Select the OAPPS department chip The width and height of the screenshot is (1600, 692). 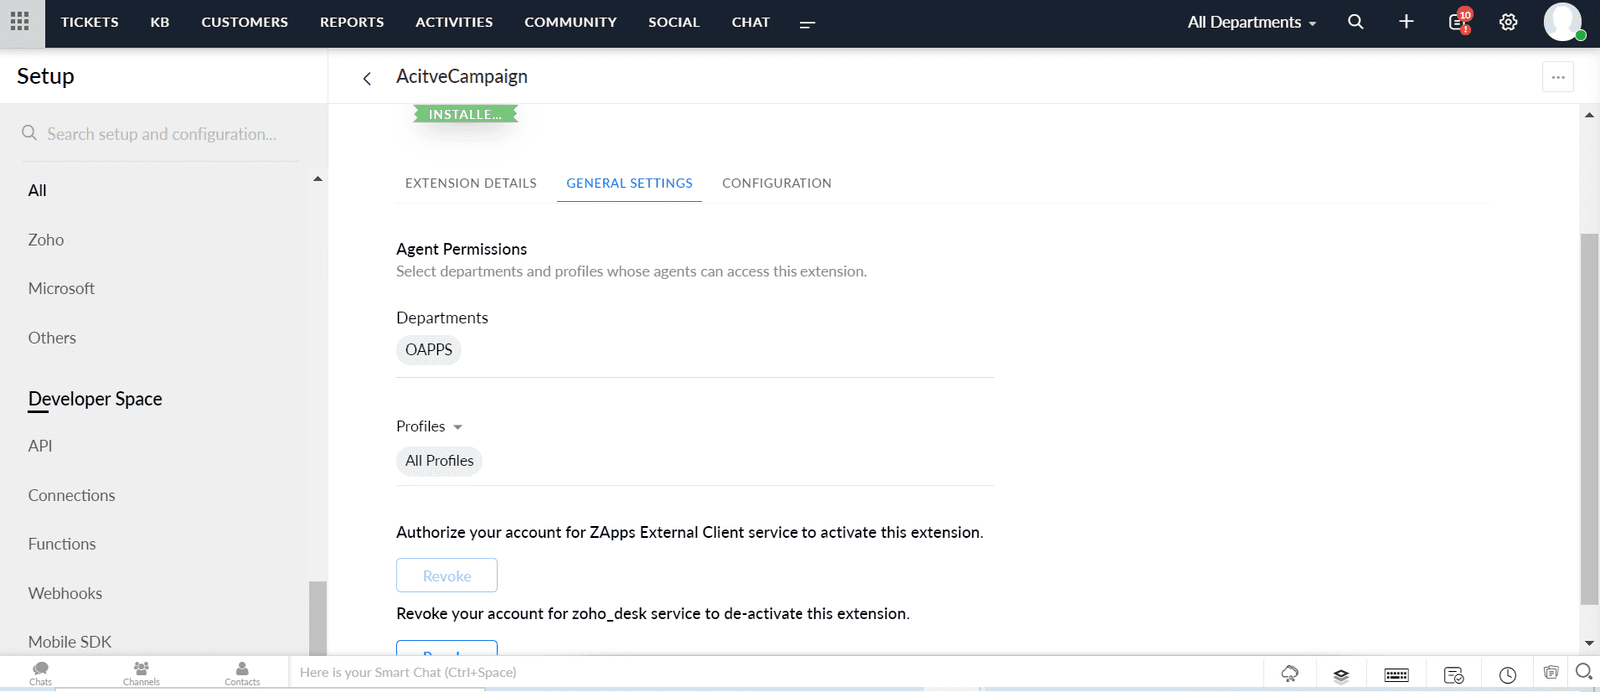tap(429, 350)
